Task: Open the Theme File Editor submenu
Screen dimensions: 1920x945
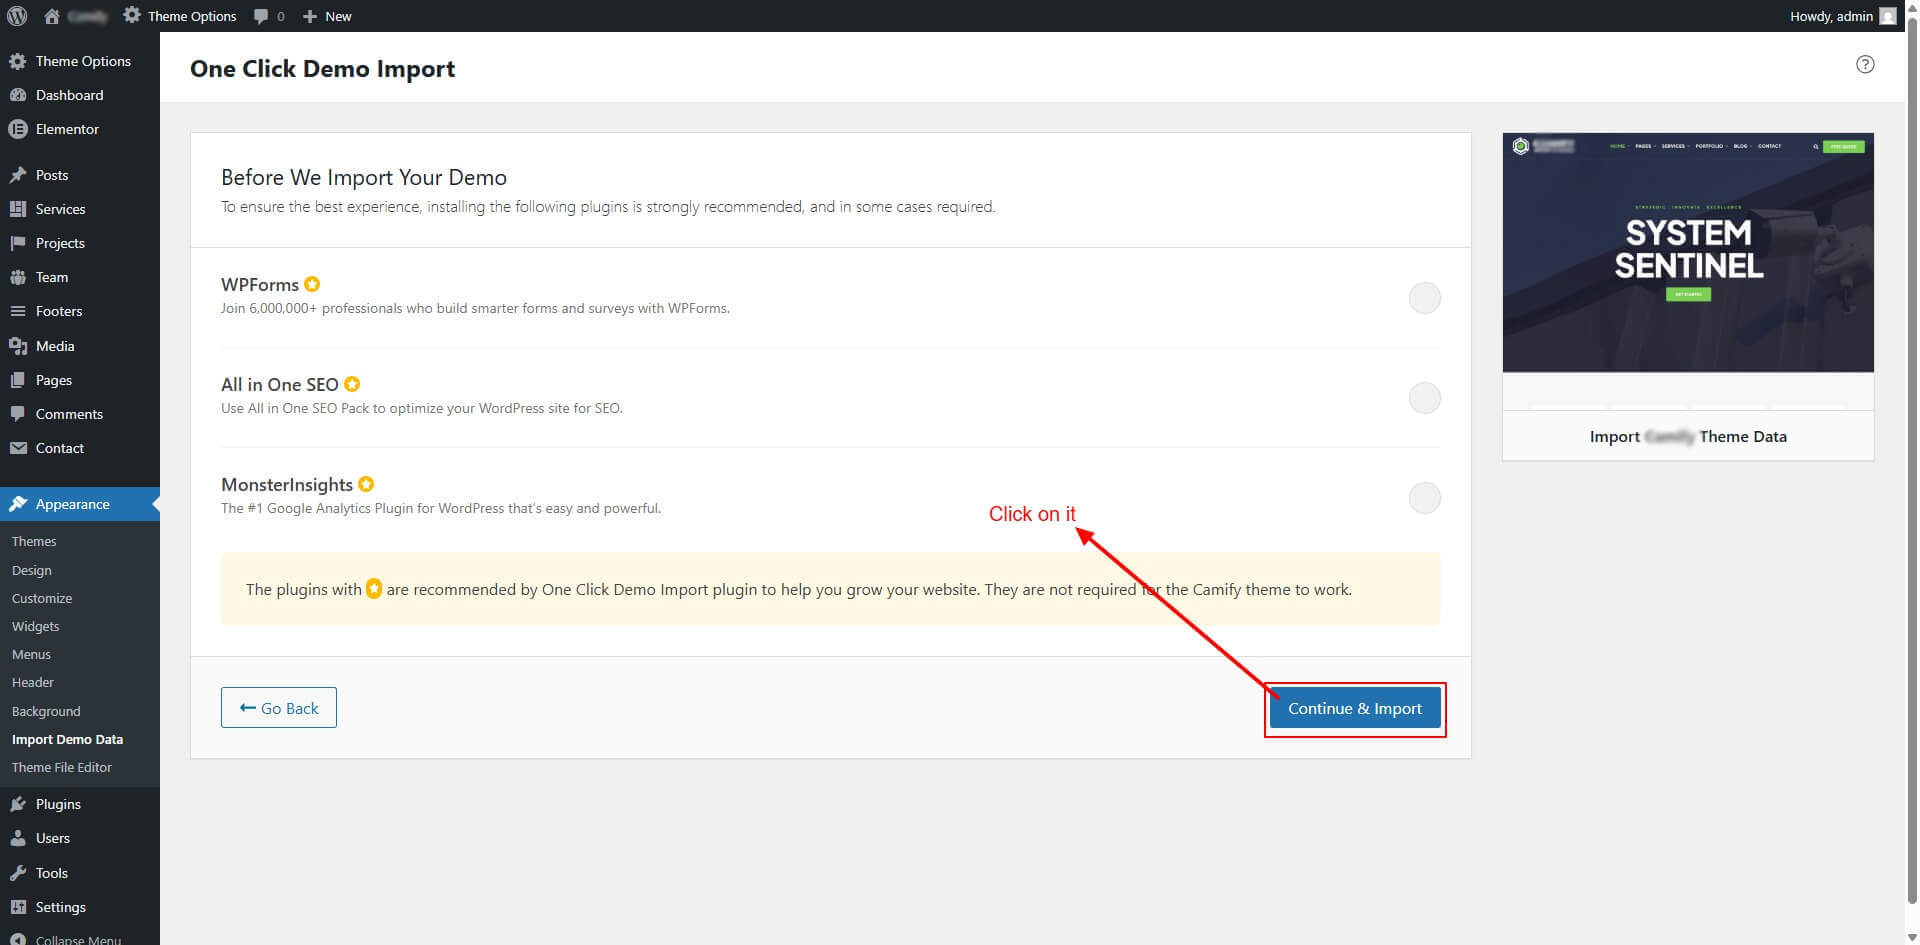Action: tap(62, 767)
